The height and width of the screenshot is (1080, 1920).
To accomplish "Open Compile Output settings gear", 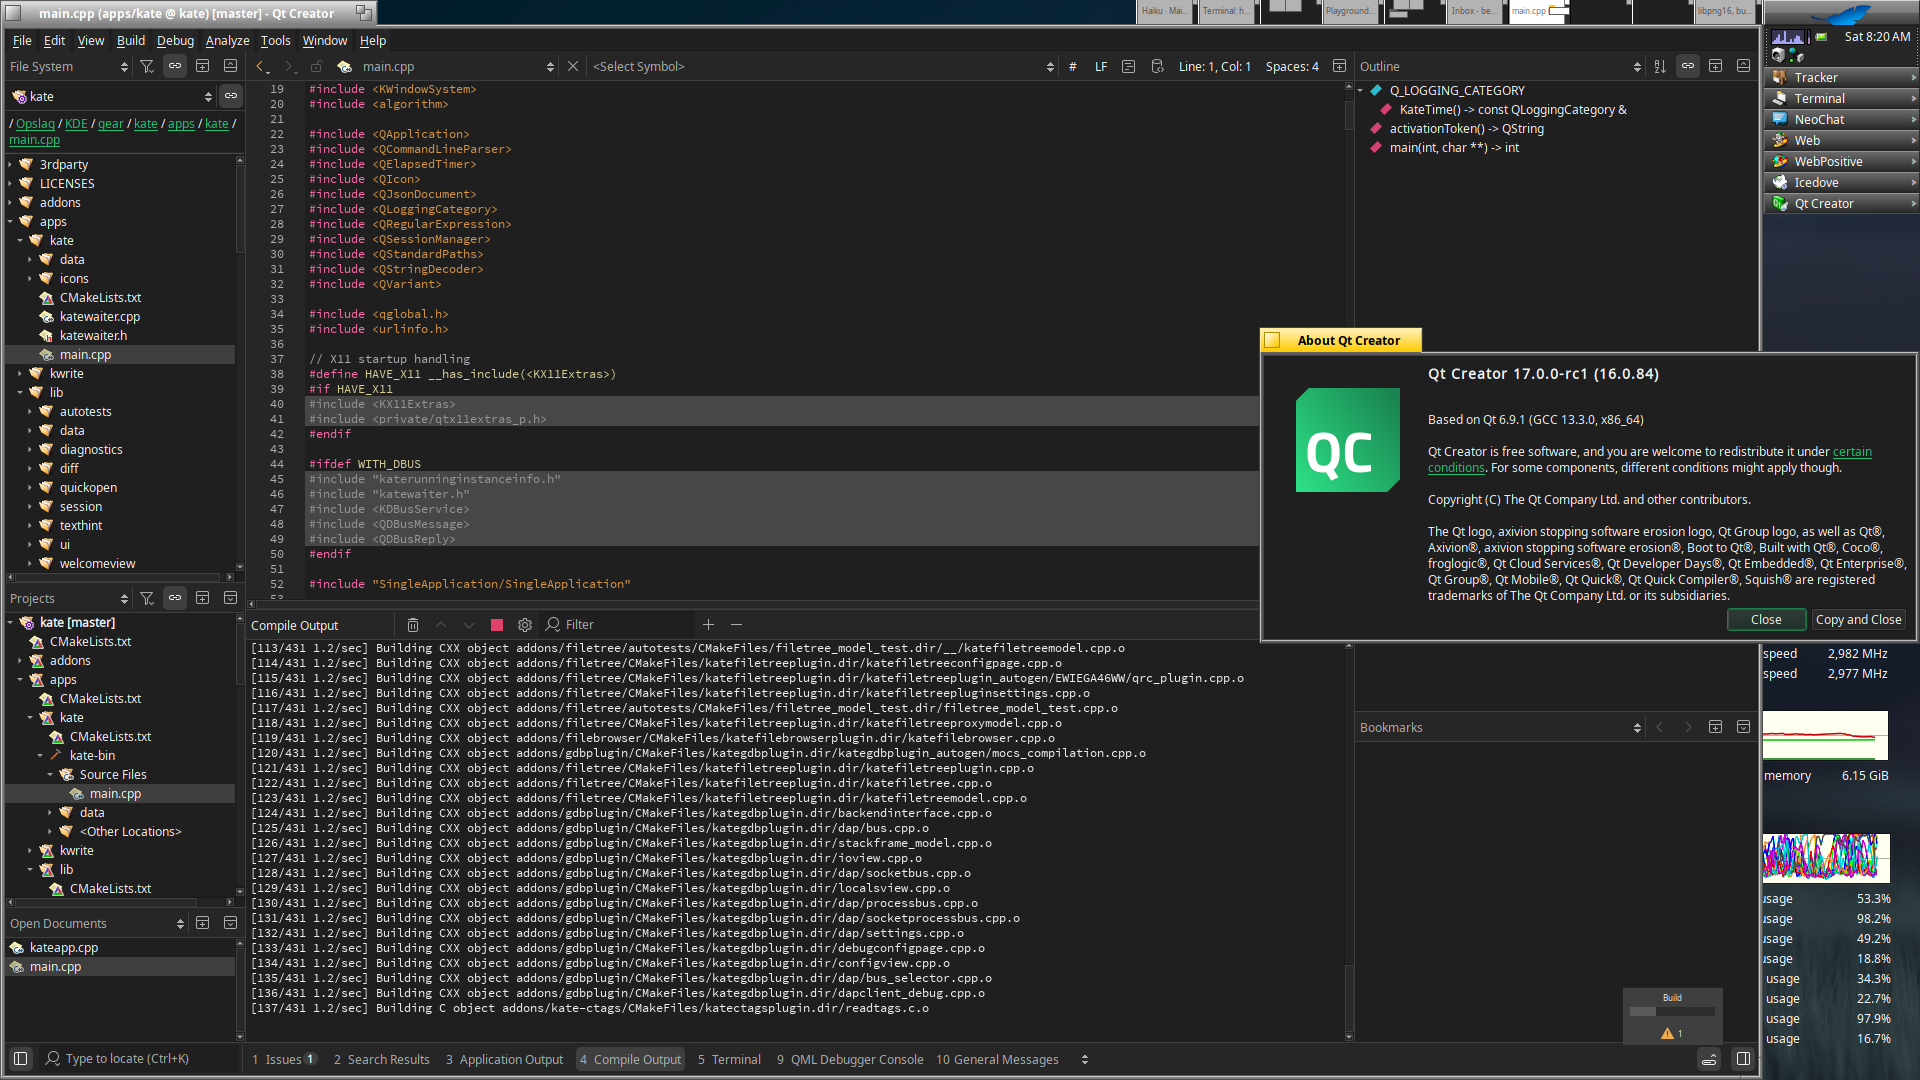I will tap(525, 625).
